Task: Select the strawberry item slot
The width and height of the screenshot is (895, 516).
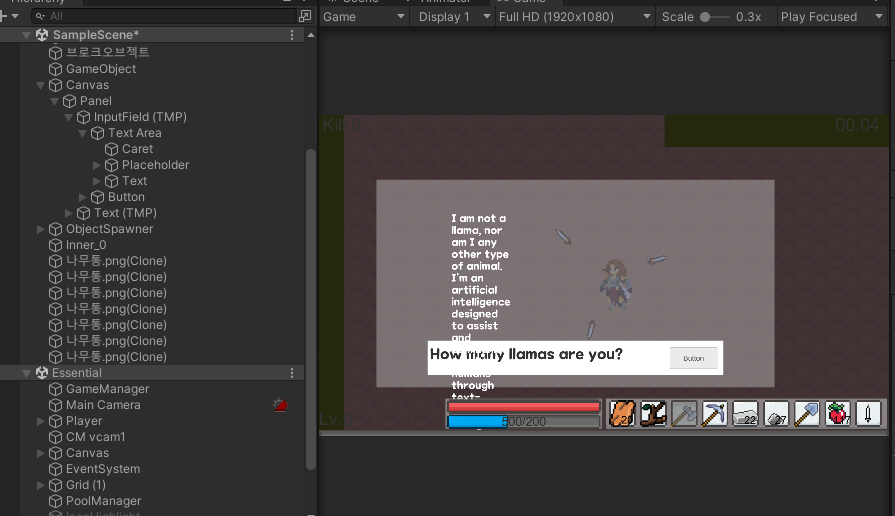Action: pos(838,413)
